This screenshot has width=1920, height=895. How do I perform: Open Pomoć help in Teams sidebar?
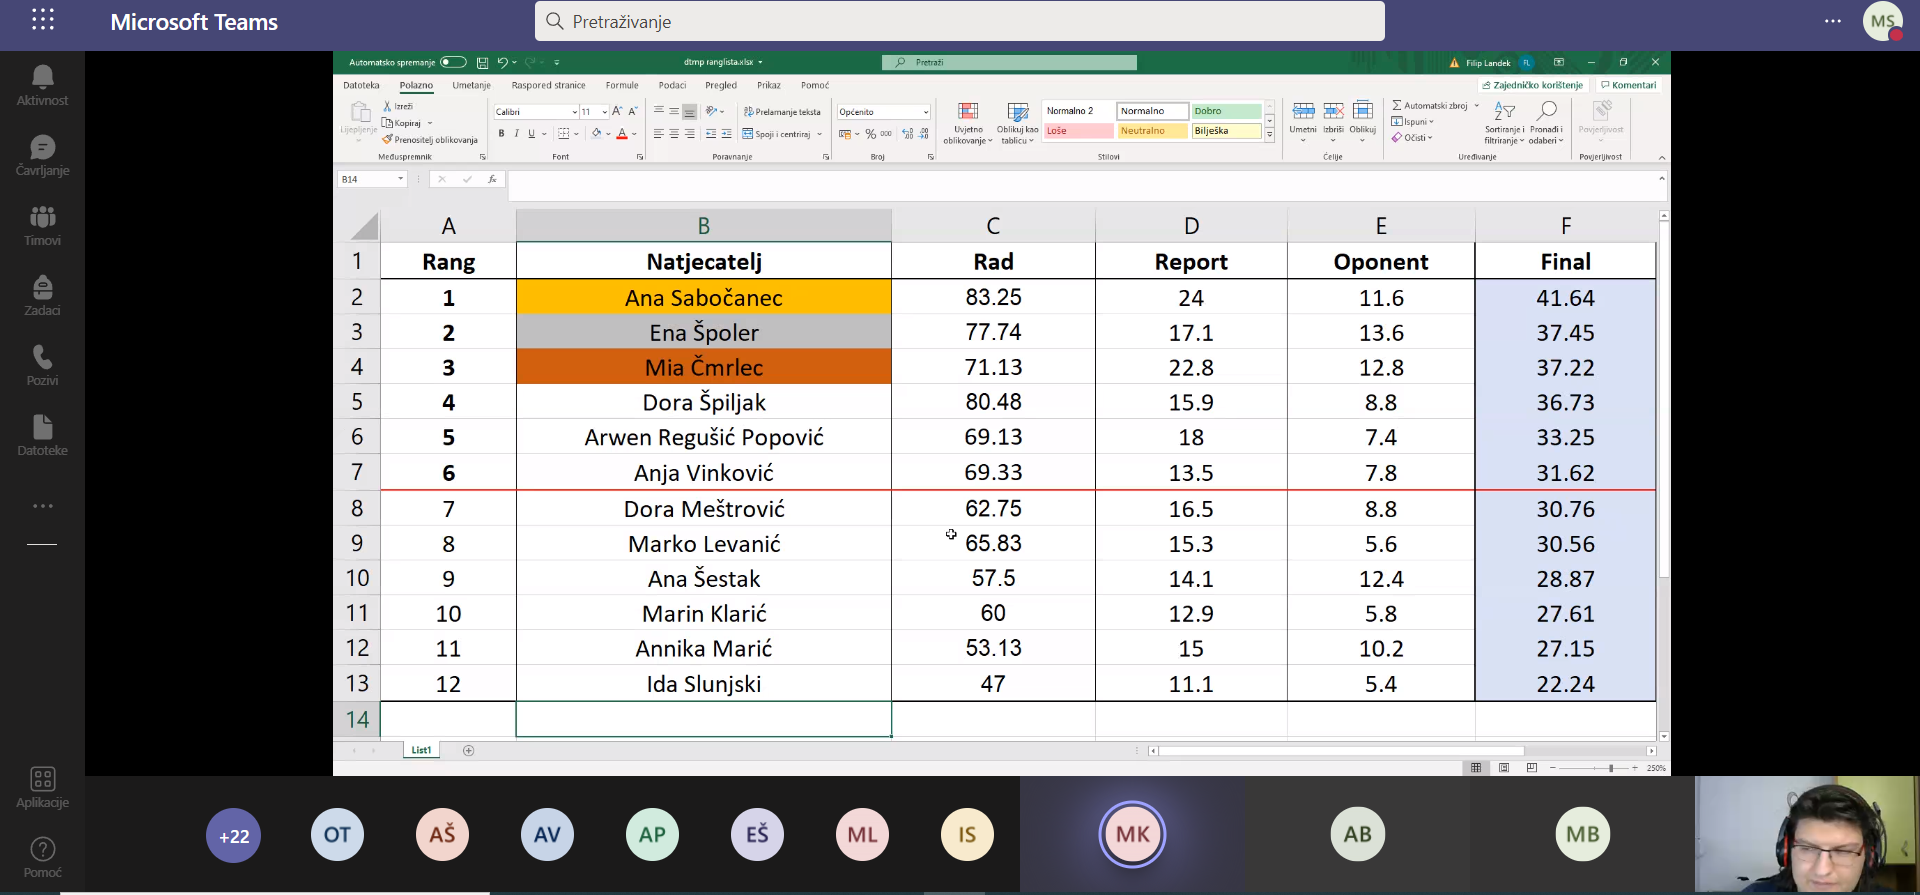(42, 857)
